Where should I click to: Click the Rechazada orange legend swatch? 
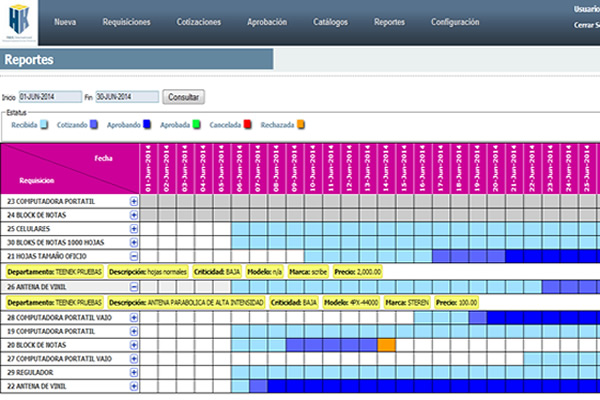[x=300, y=125]
